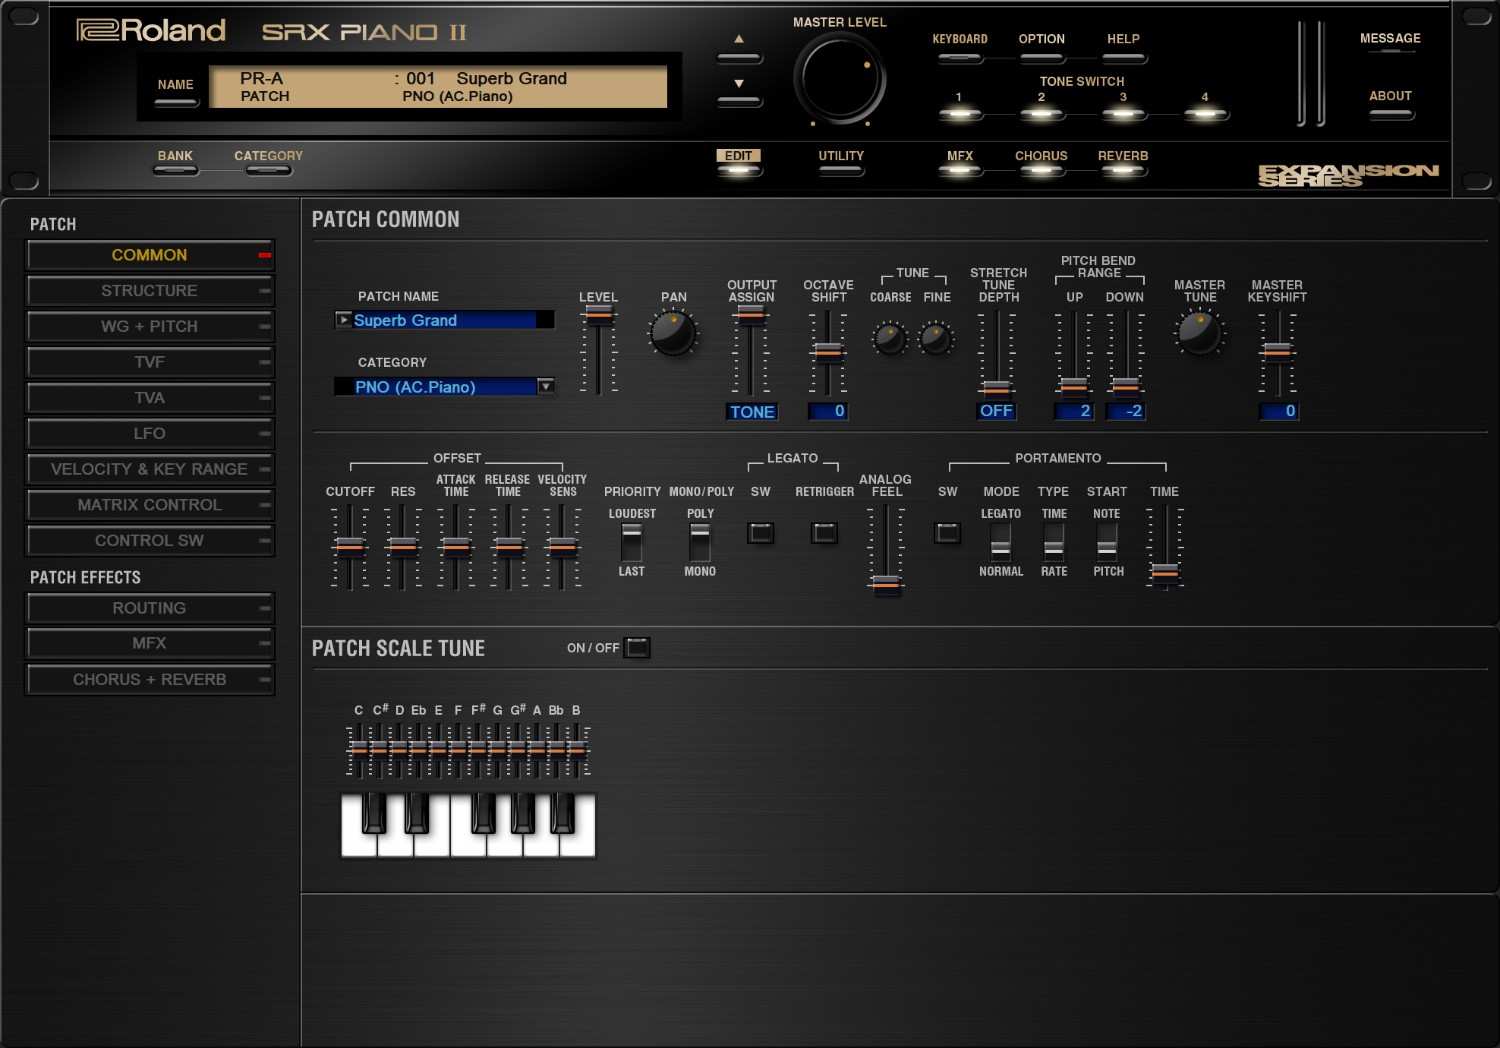Open the CATEGORY dropdown showing PNO (AC.Piano)
1500x1048 pixels.
(x=545, y=386)
